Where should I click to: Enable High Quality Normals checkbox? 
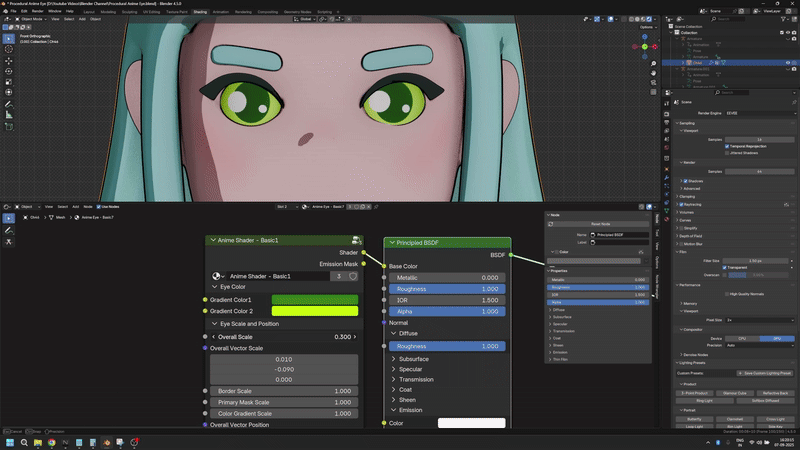[x=727, y=294]
